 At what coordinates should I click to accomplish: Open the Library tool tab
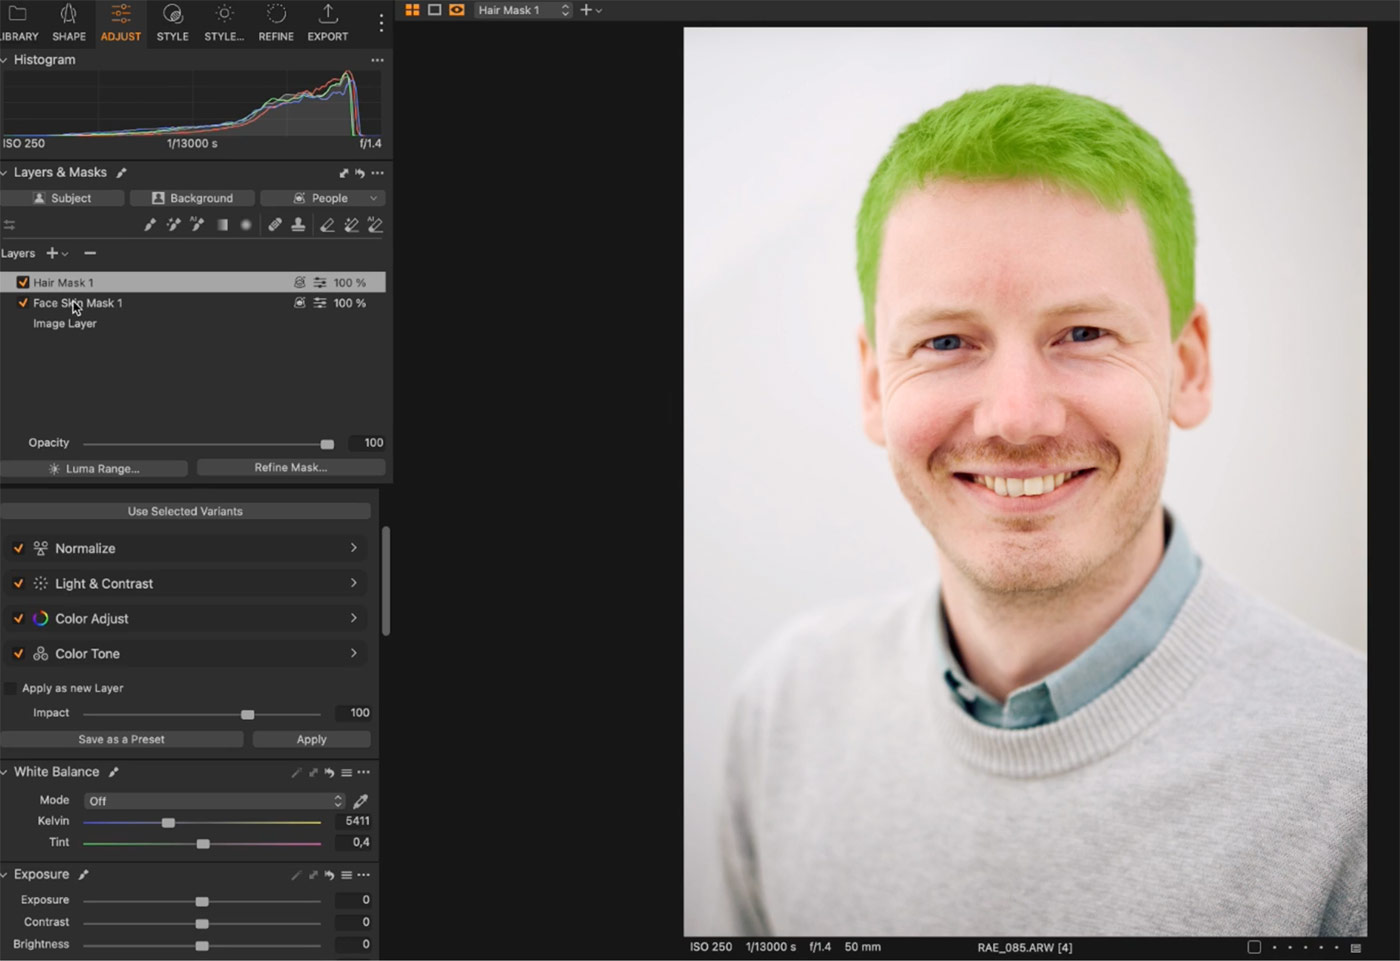[18, 23]
